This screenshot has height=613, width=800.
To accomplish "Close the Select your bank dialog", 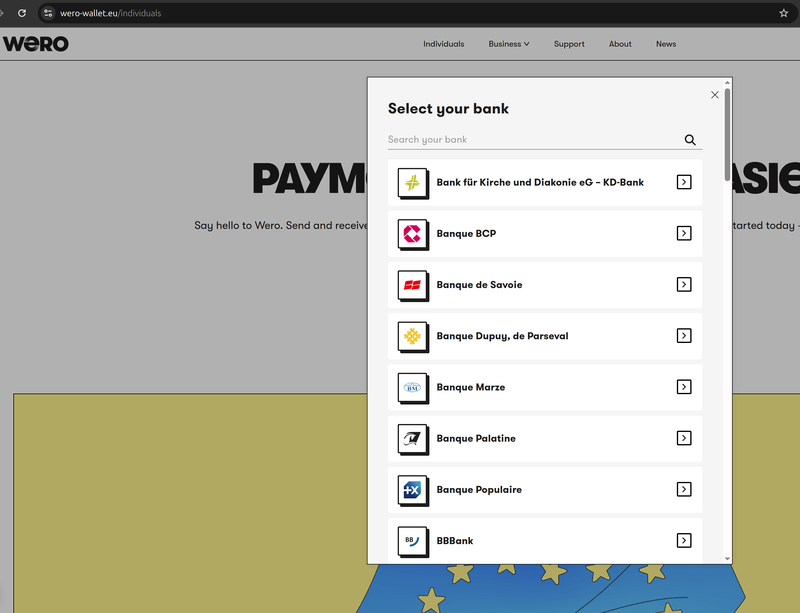I will coord(715,95).
